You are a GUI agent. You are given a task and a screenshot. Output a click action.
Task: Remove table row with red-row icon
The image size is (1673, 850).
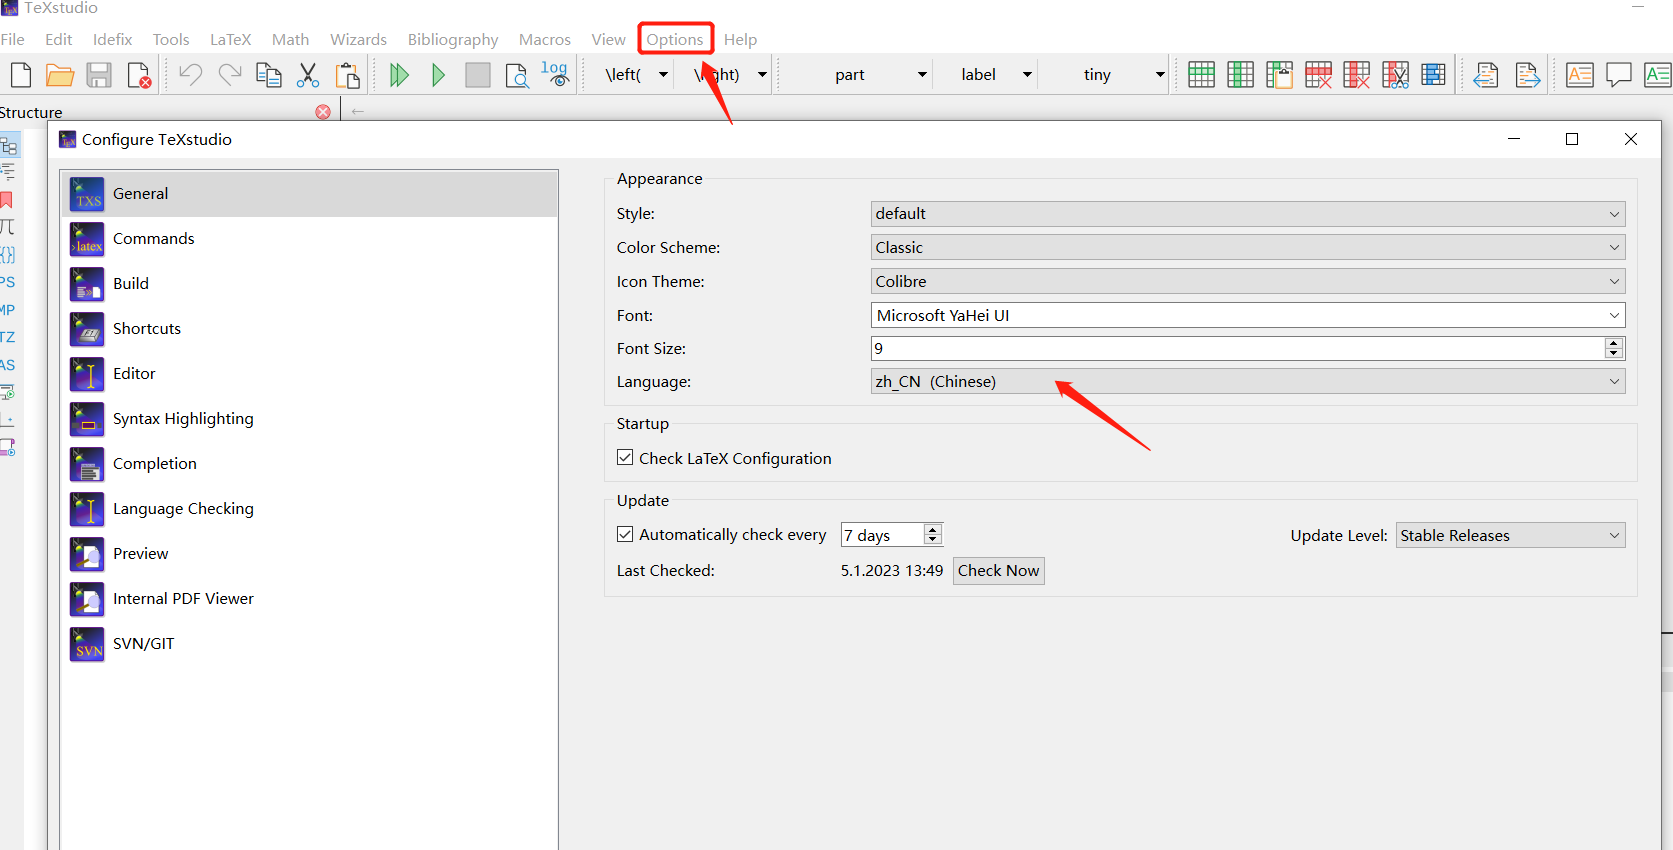(1318, 75)
